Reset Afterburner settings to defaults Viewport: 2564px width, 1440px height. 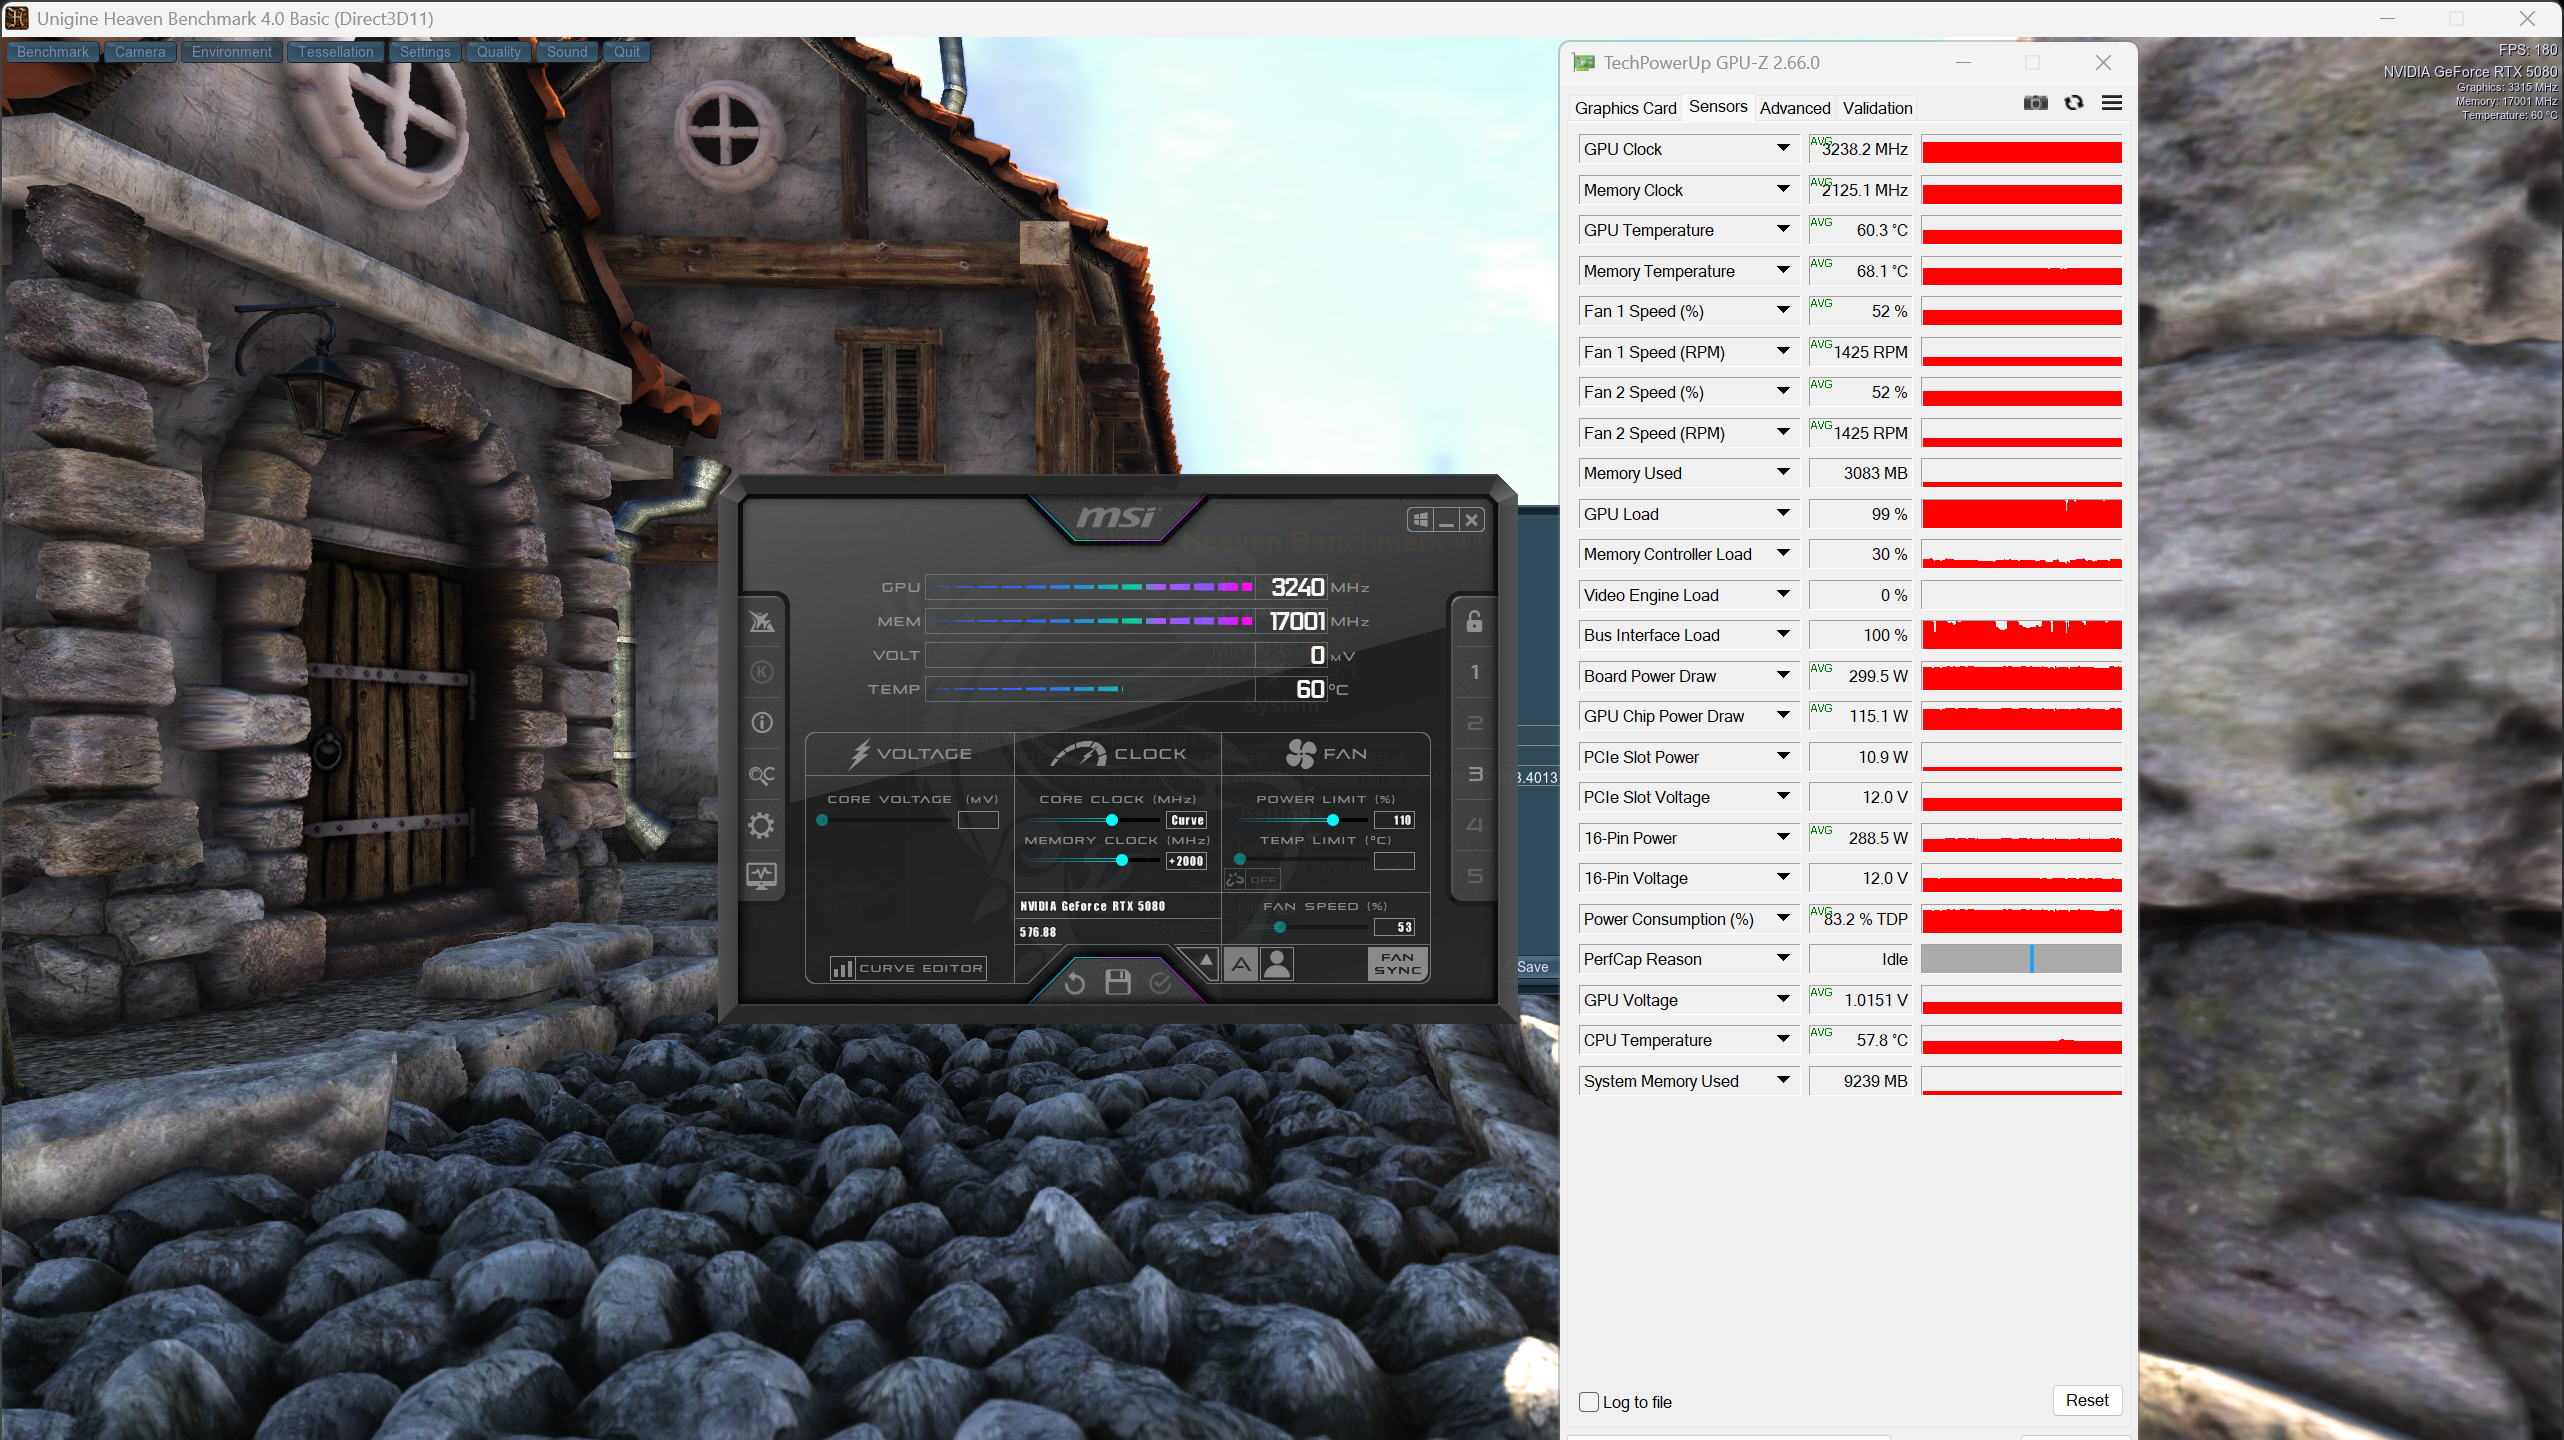point(1075,983)
